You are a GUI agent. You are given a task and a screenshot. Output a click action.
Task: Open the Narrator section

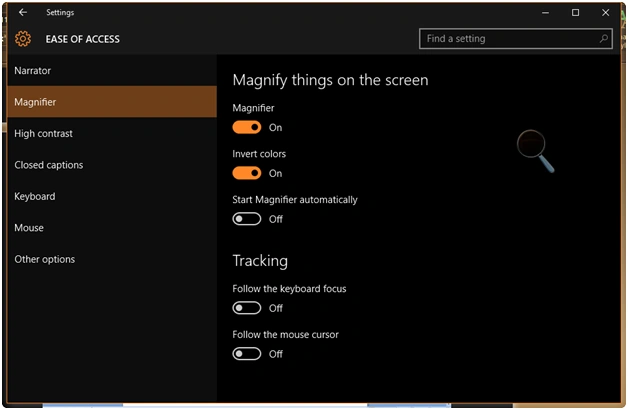pyautogui.click(x=112, y=70)
